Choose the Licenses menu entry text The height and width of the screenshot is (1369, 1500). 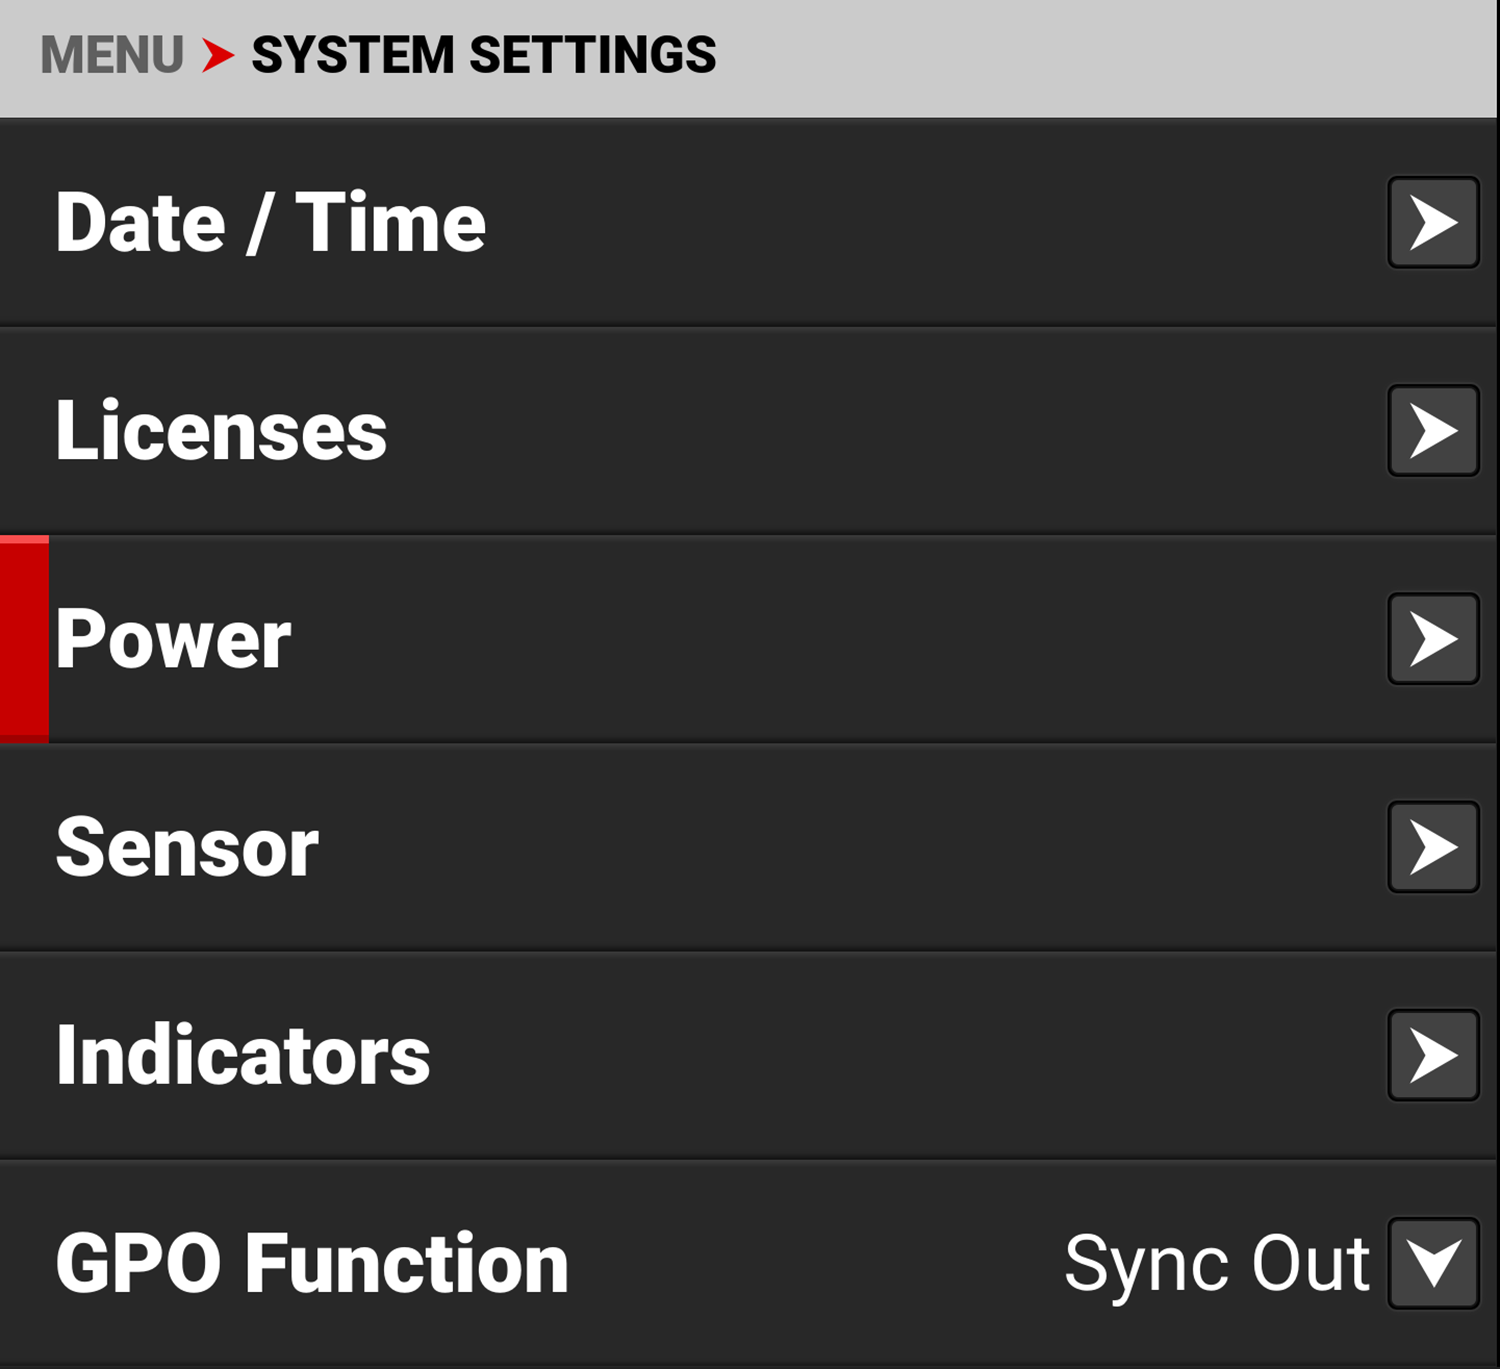(221, 430)
